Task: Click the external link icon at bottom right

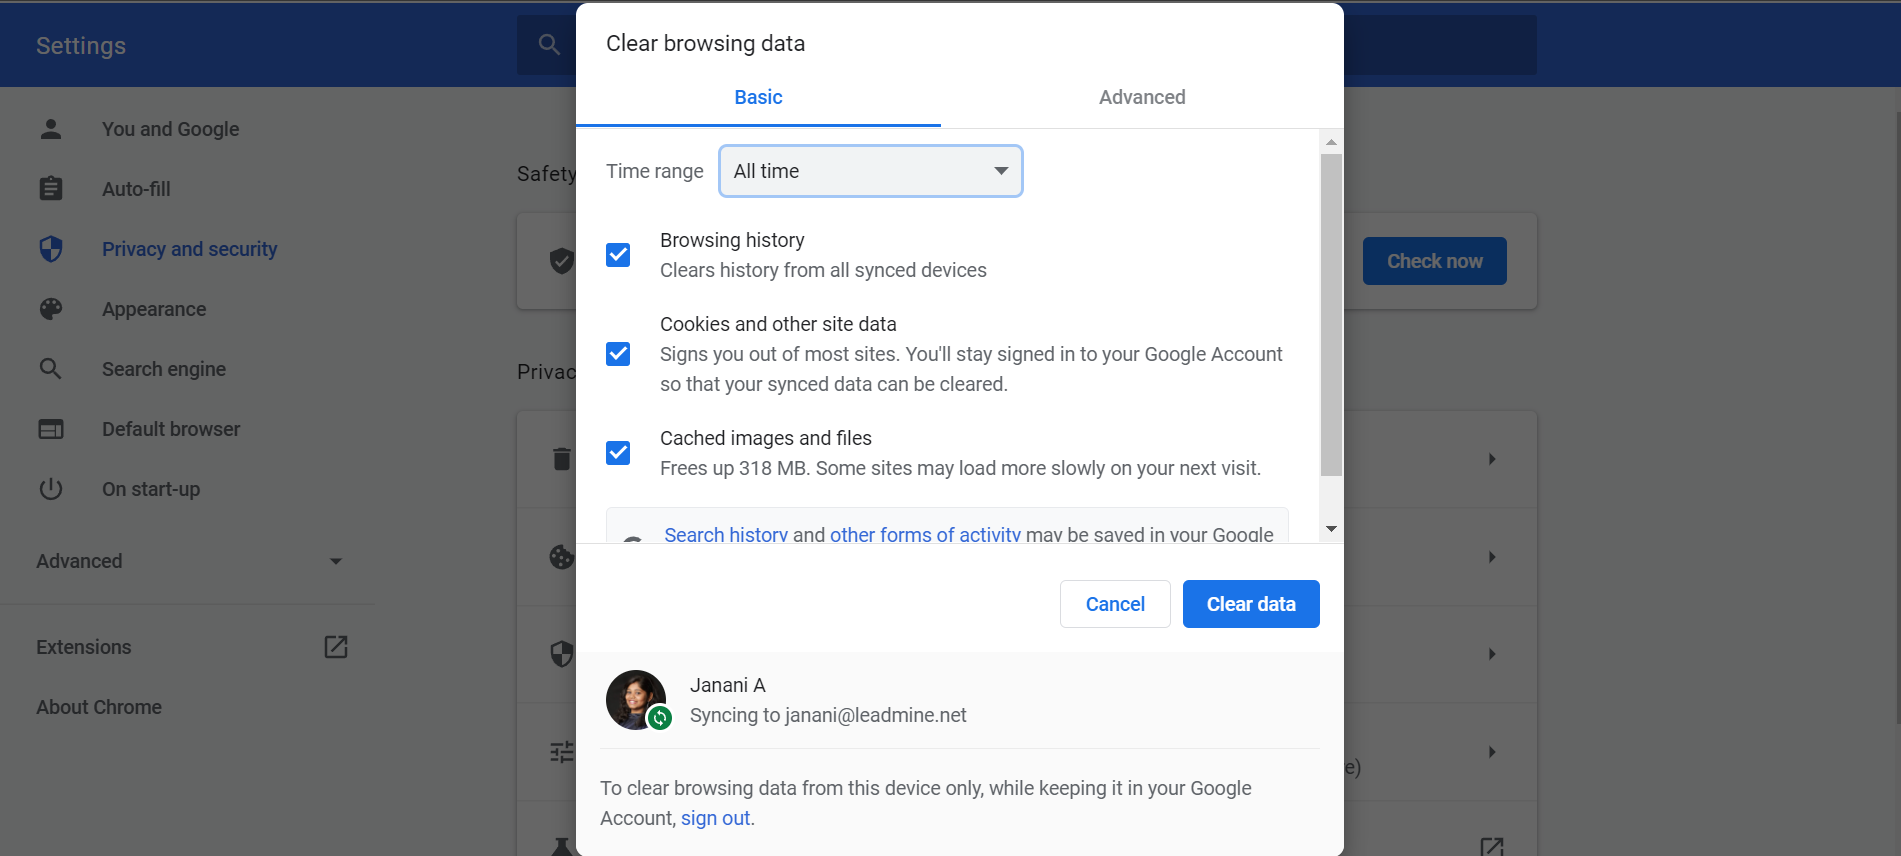Action: point(1492,846)
